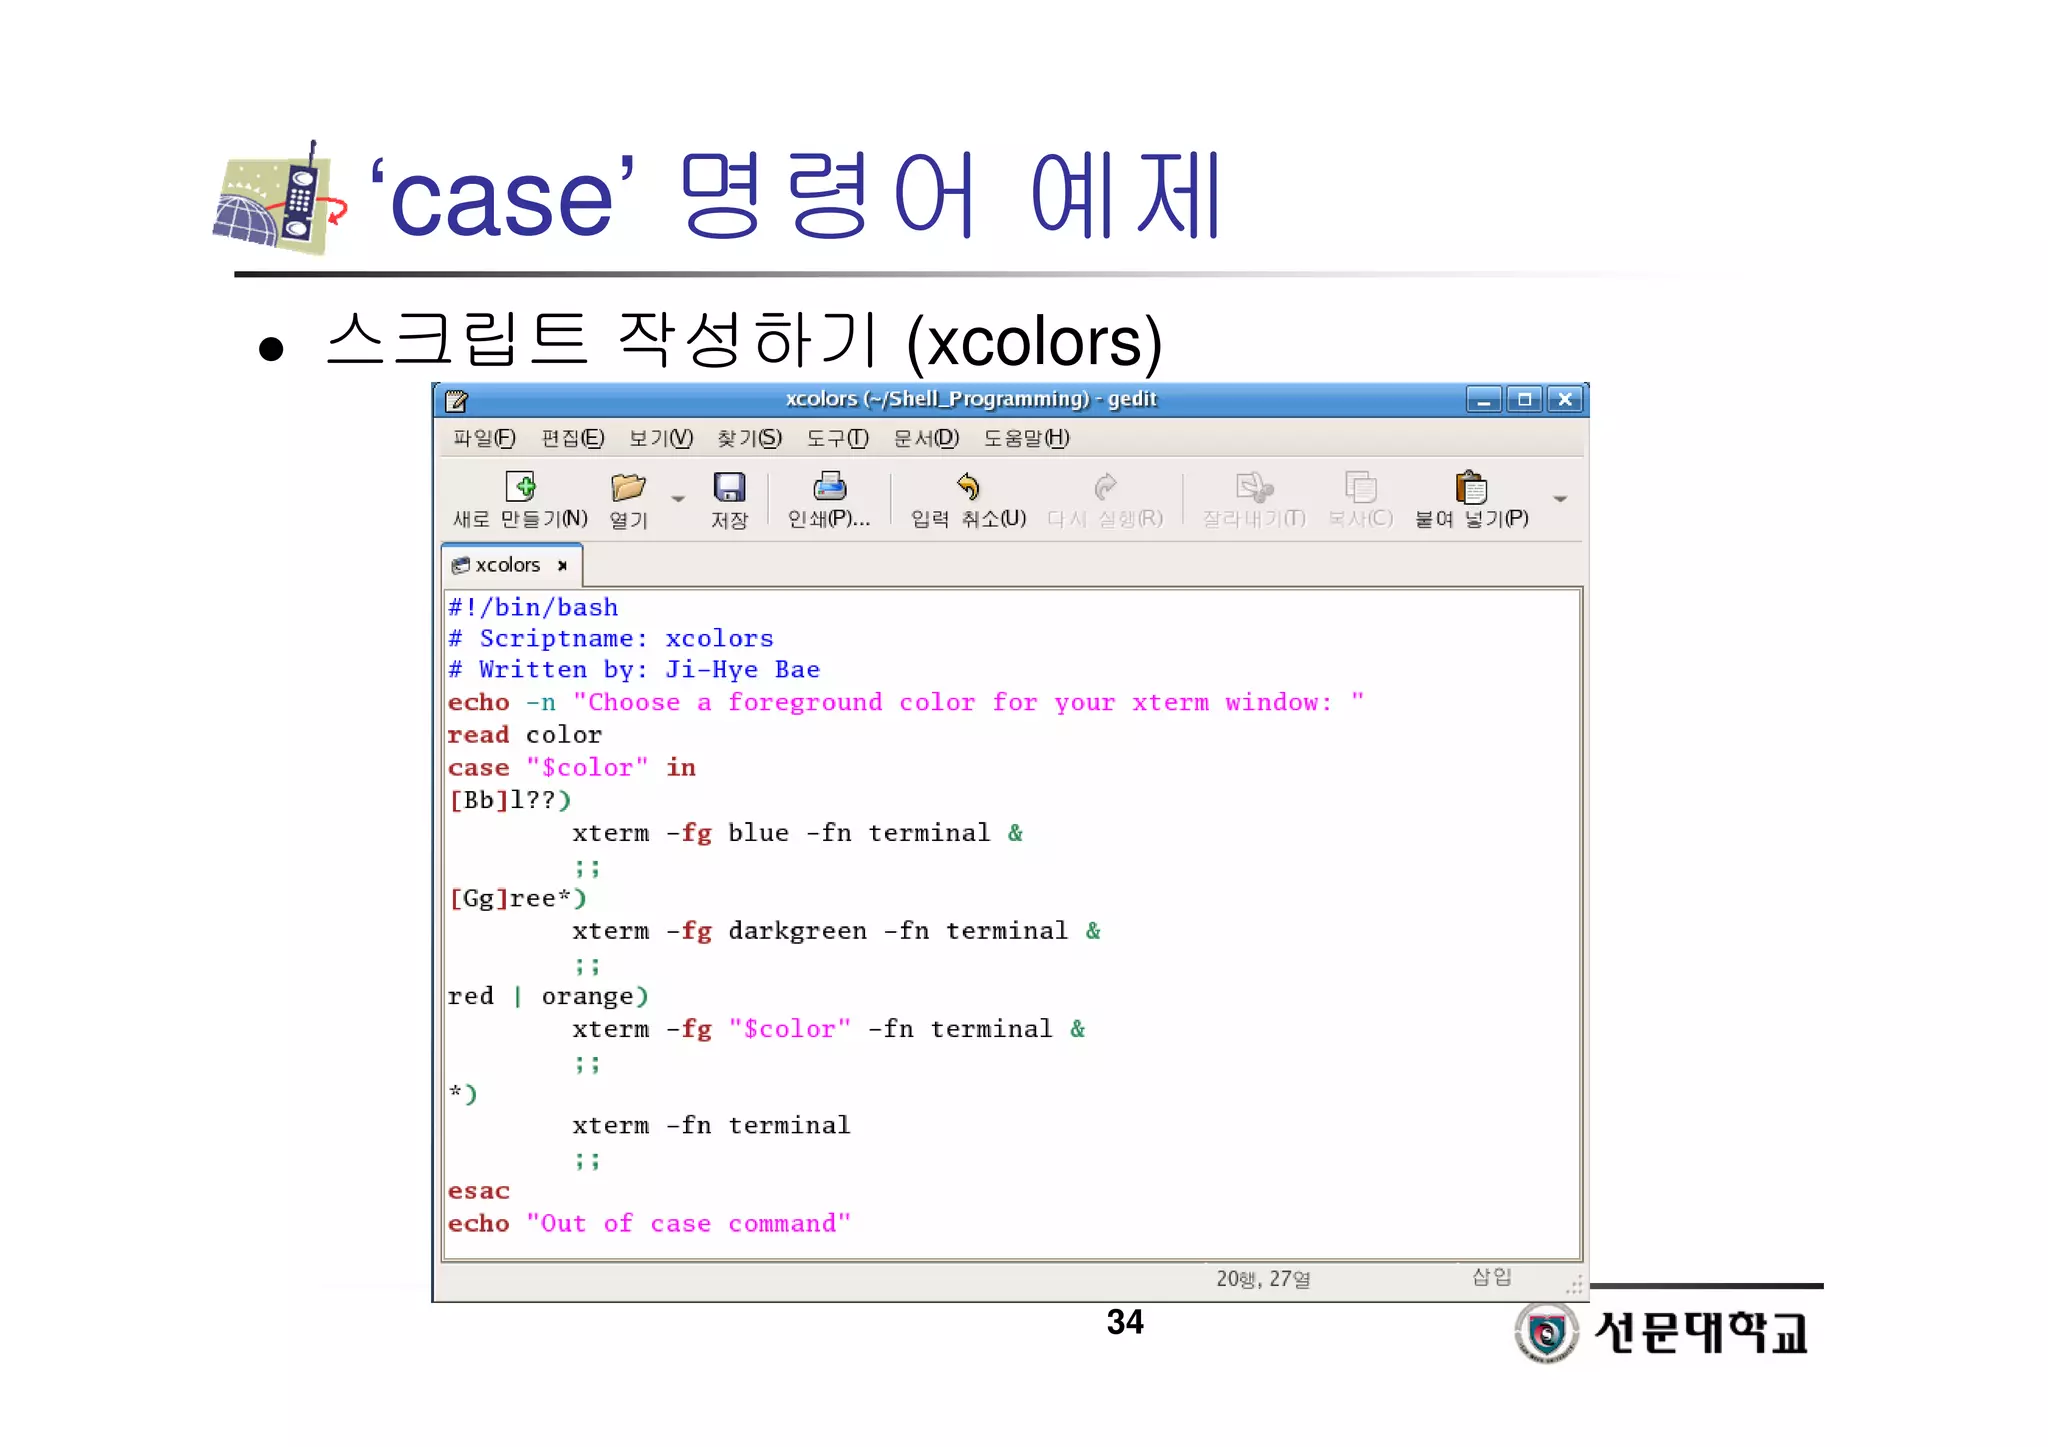Click the '[Gg]ree*)' pattern line
Viewport: 2048px width, 1447px height.
(518, 898)
